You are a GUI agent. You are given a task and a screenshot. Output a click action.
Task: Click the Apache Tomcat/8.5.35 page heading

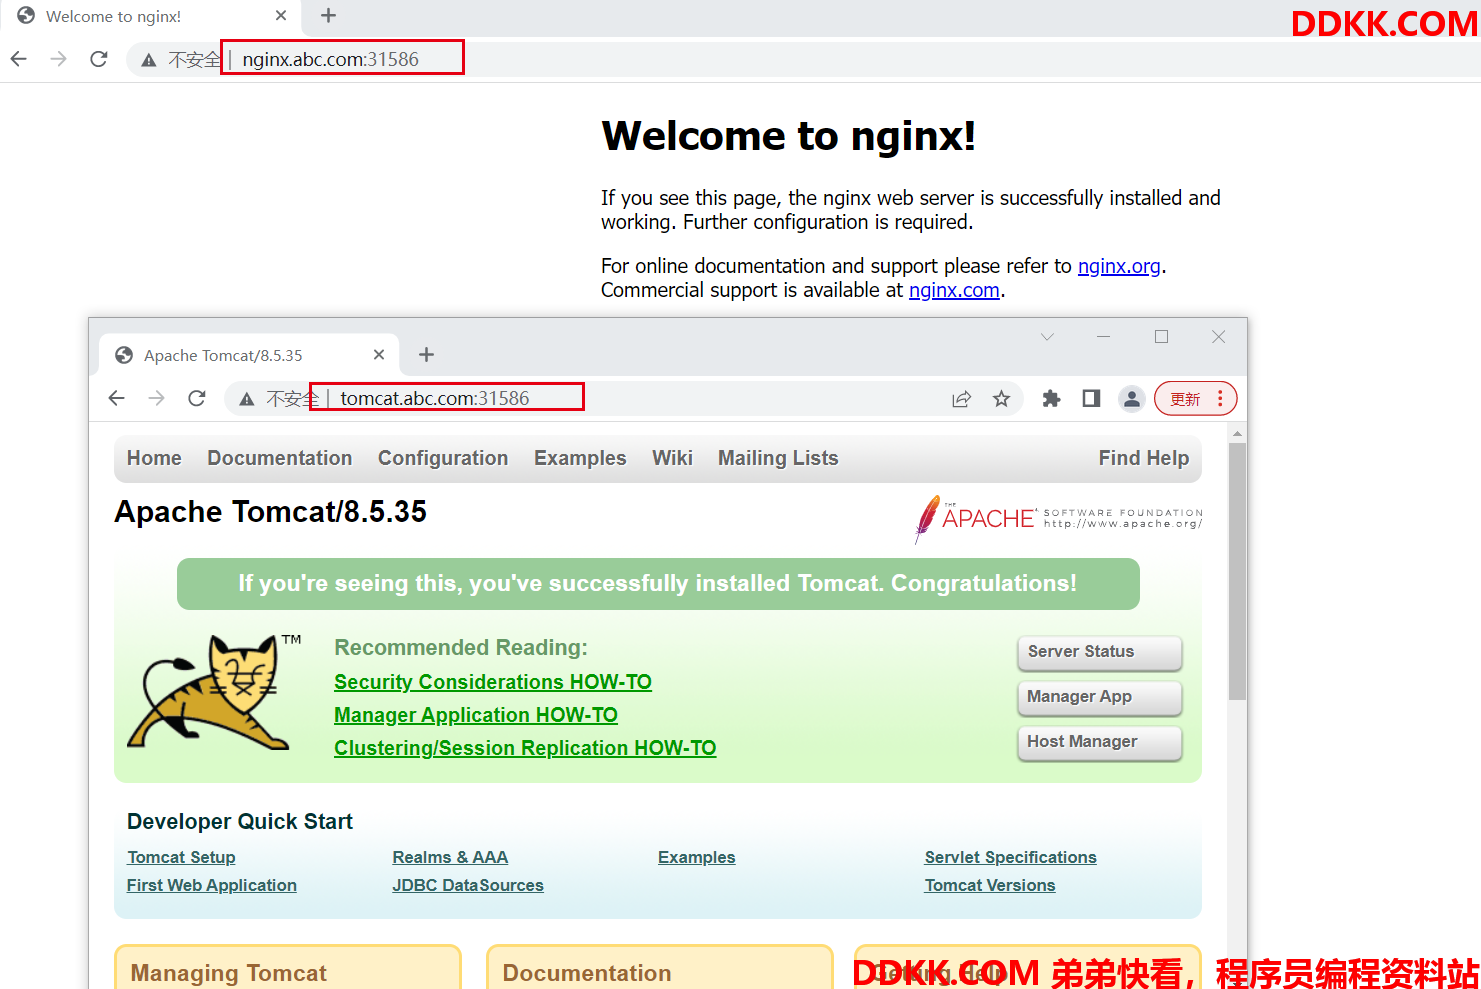coord(270,512)
